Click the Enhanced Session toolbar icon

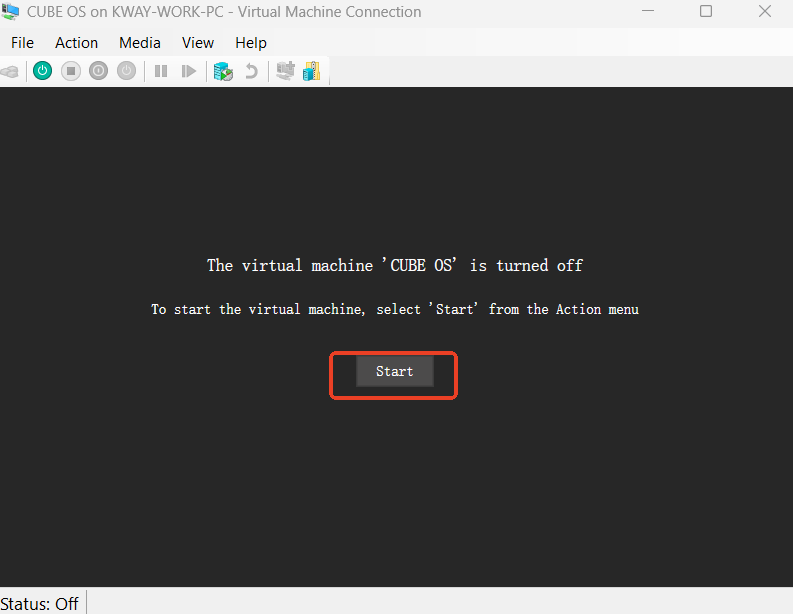285,71
